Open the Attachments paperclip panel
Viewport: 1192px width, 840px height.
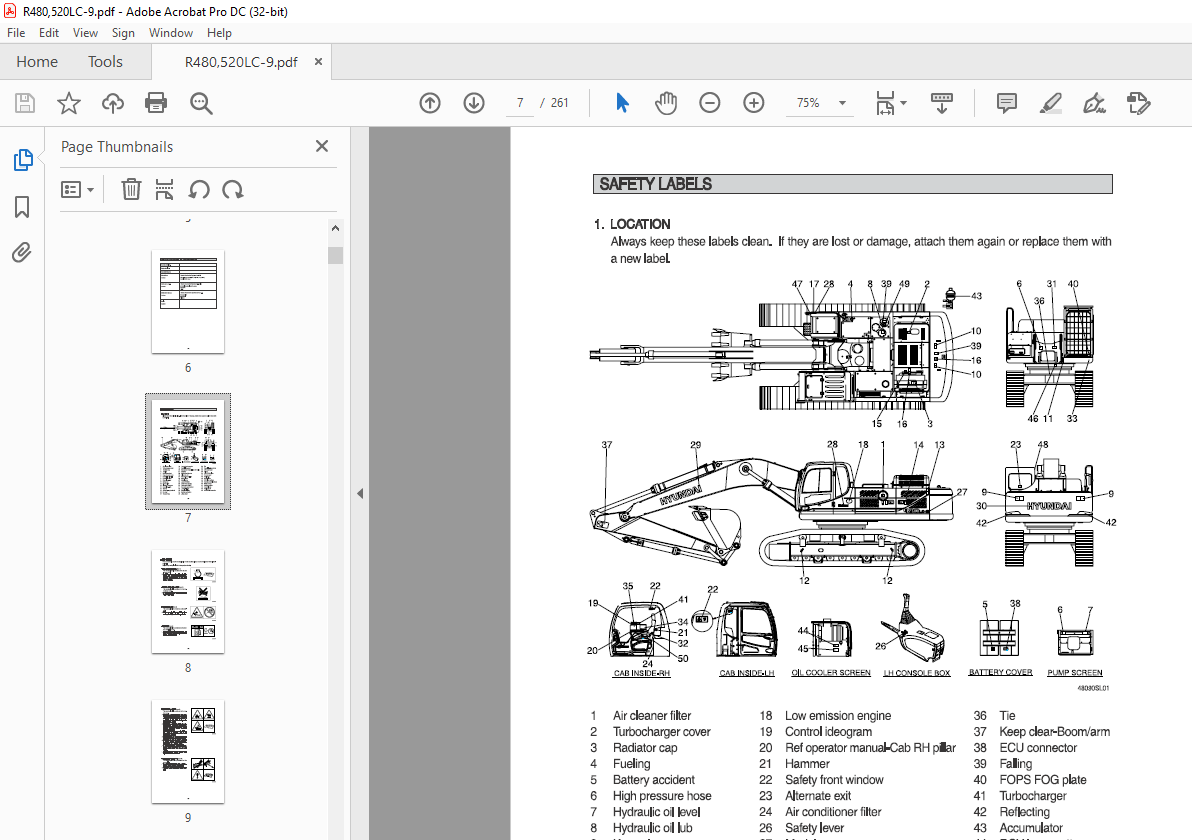(22, 252)
